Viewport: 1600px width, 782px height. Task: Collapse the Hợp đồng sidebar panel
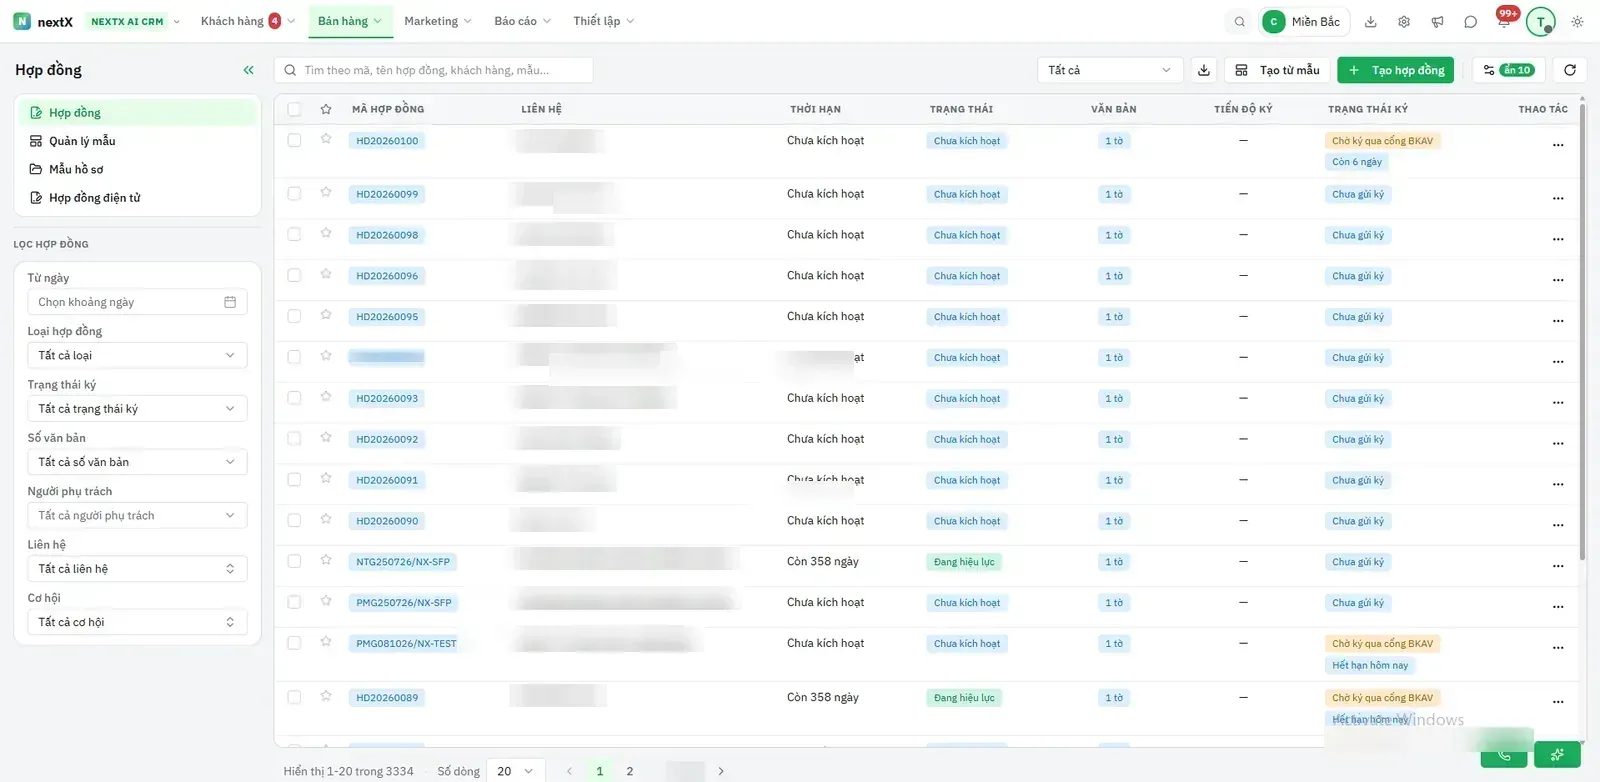click(248, 70)
